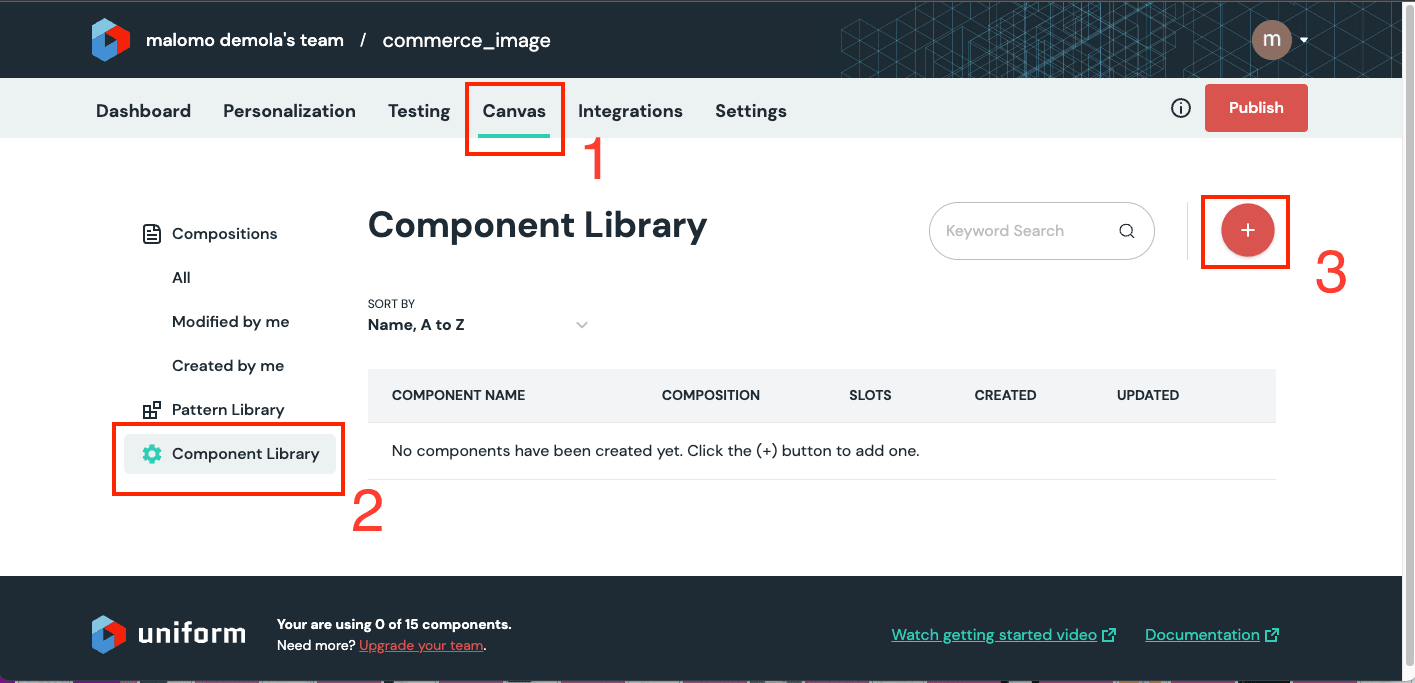Click the Publish button
Viewport: 1415px width, 683px height.
pos(1256,108)
